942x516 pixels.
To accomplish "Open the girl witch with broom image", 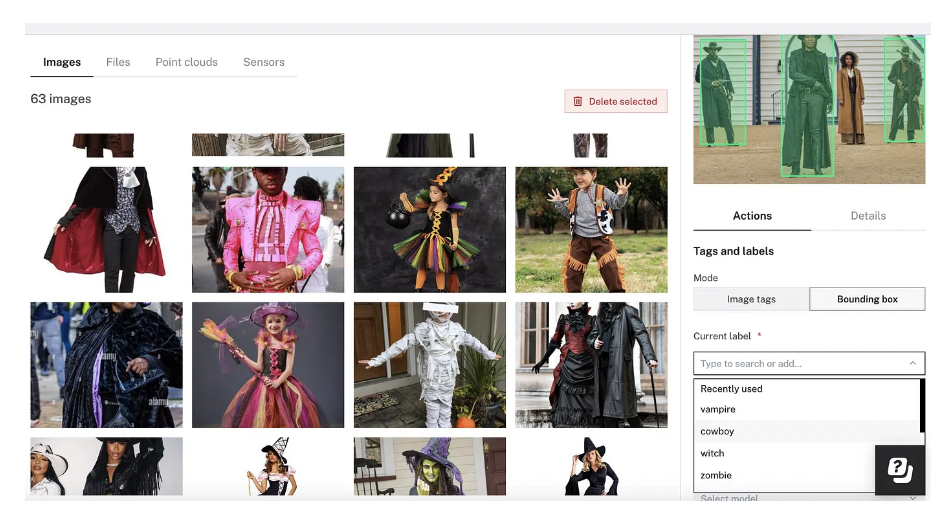I will click(x=268, y=365).
